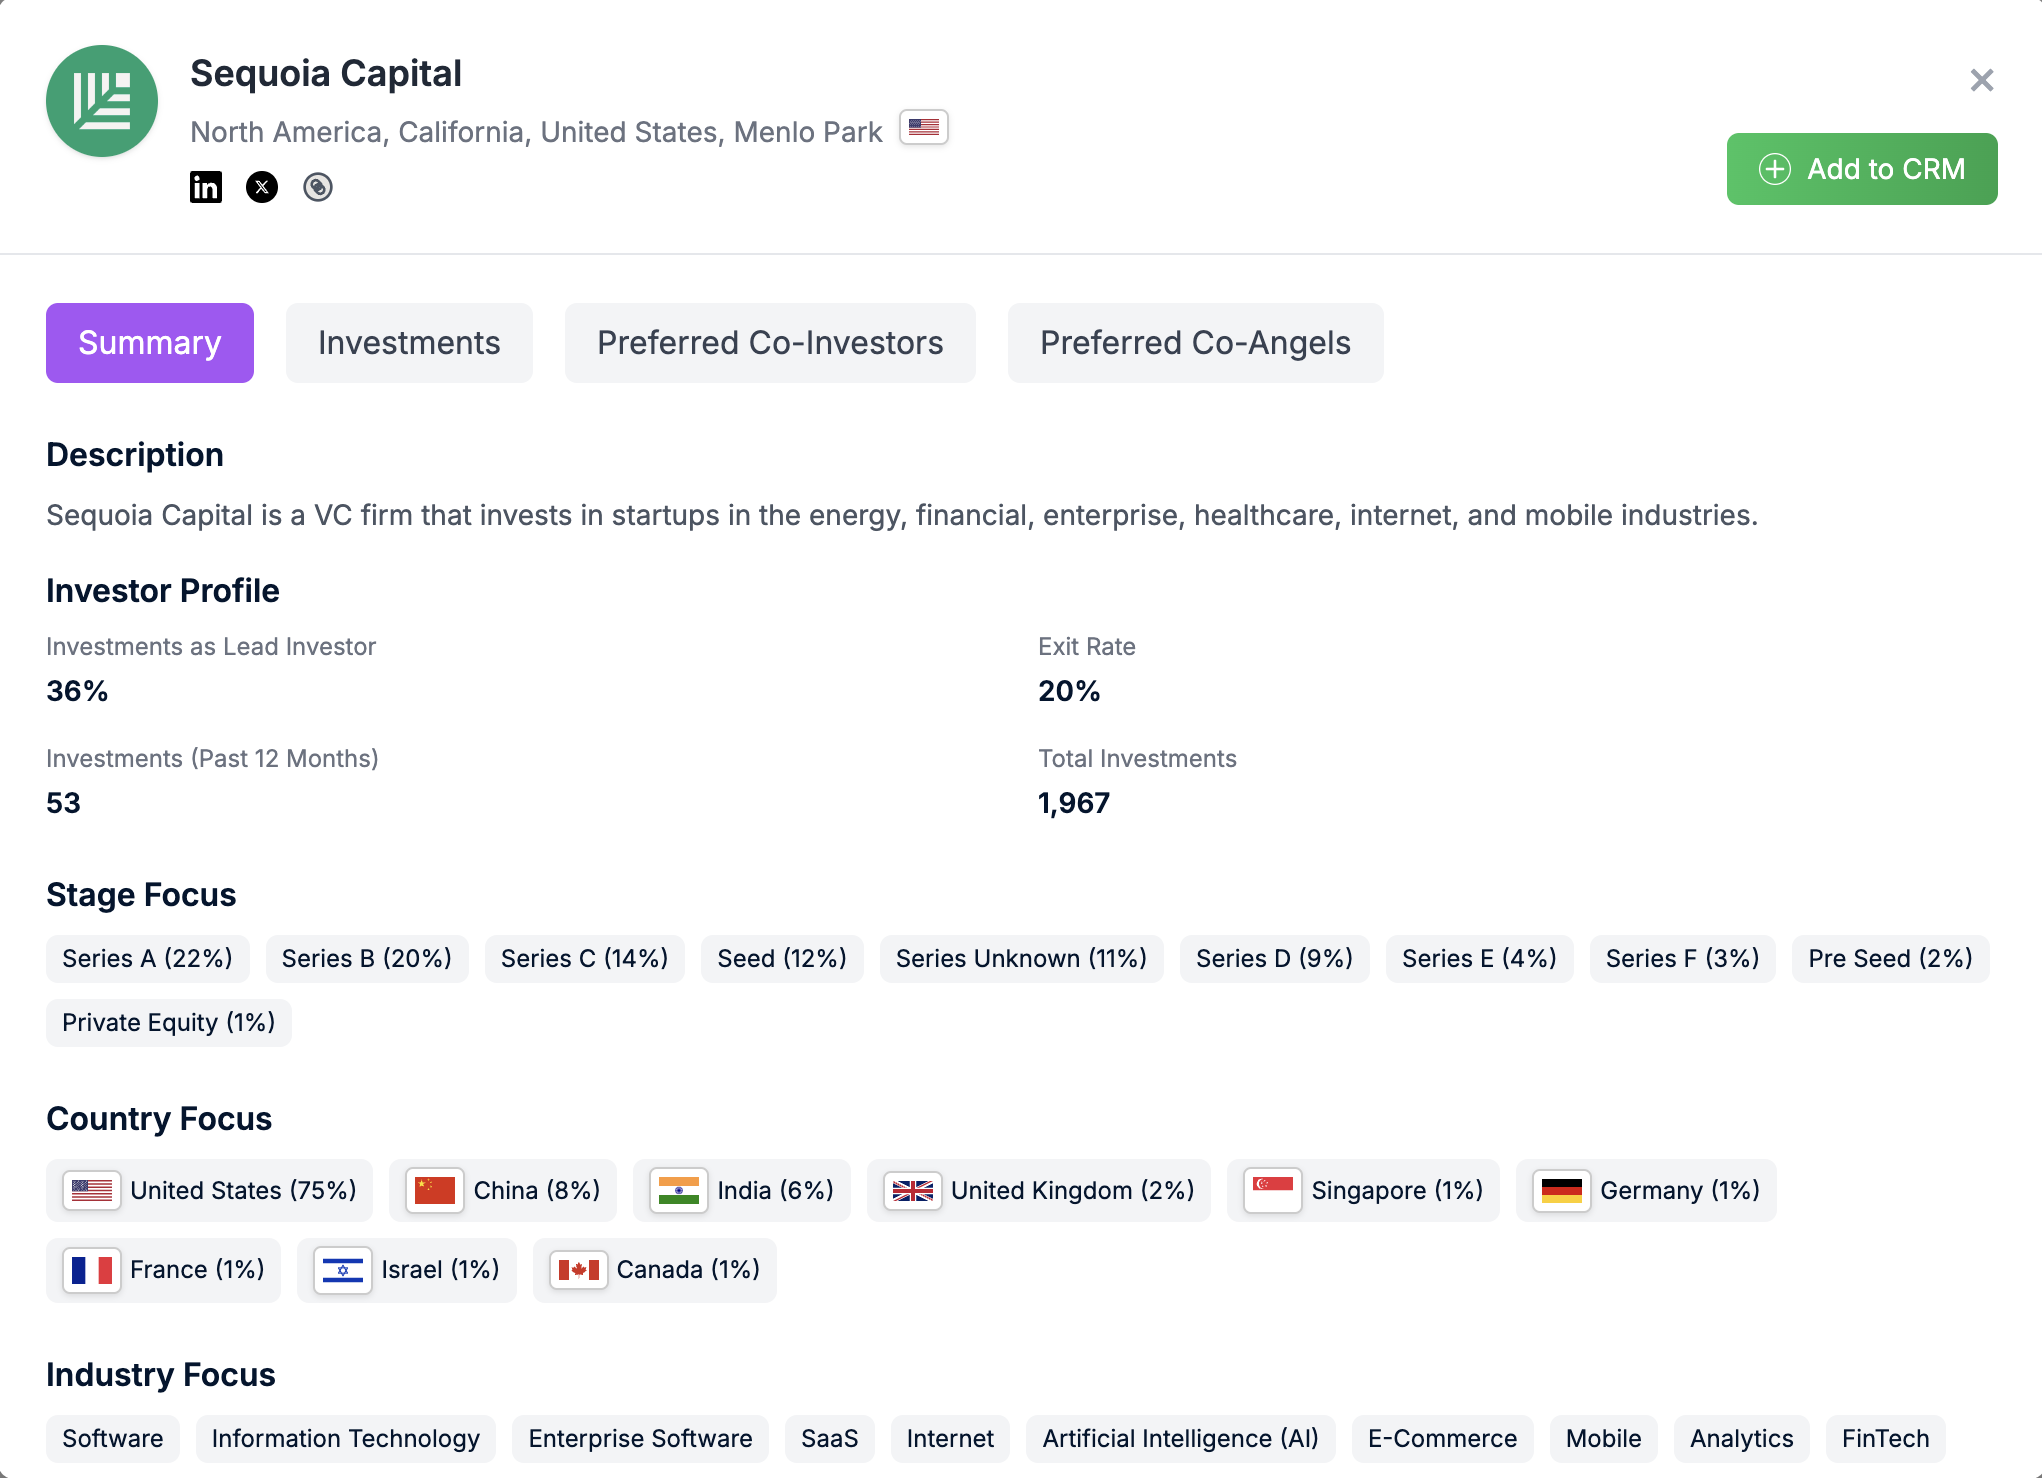This screenshot has width=2042, height=1478.
Task: Open the X (Twitter) profile icon
Action: click(x=262, y=187)
